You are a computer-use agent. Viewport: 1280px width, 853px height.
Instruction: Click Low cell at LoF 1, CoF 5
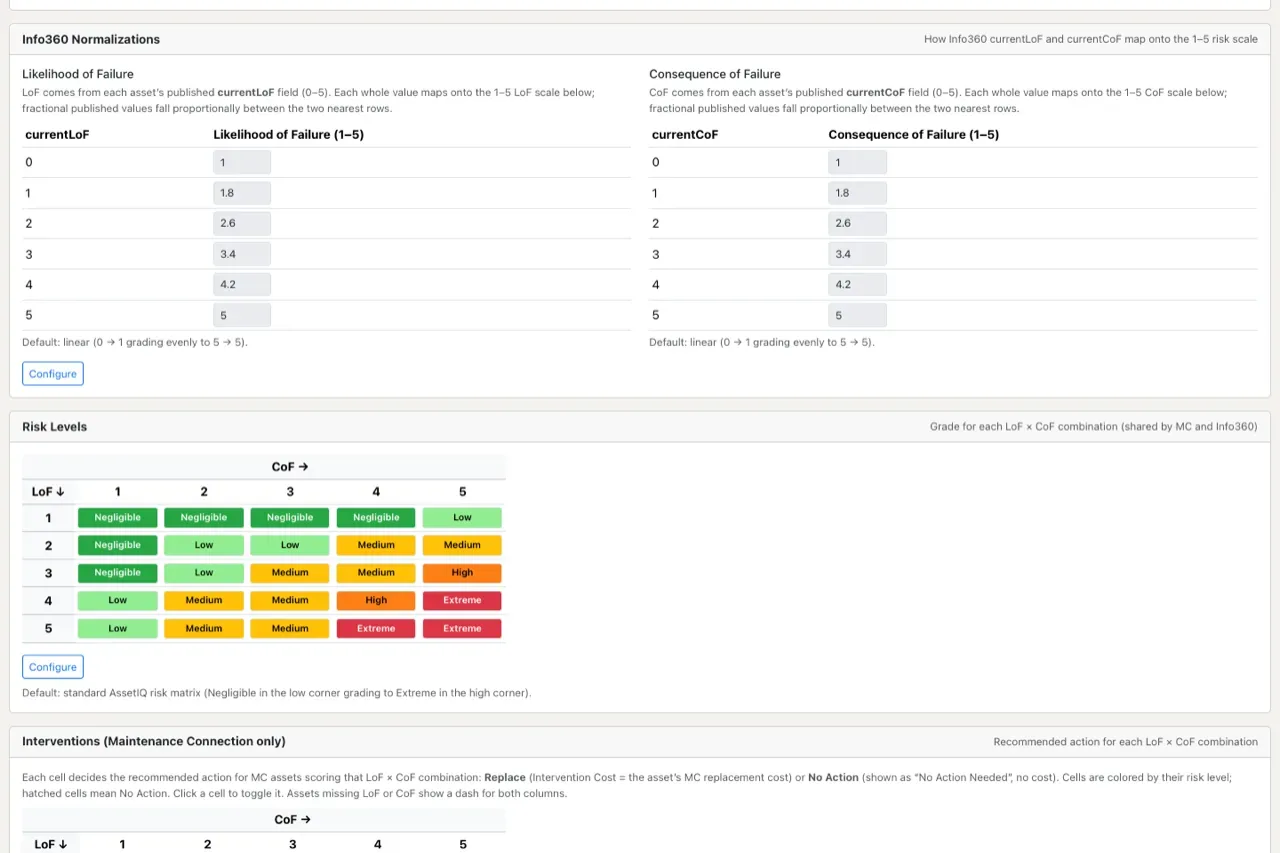coord(462,518)
